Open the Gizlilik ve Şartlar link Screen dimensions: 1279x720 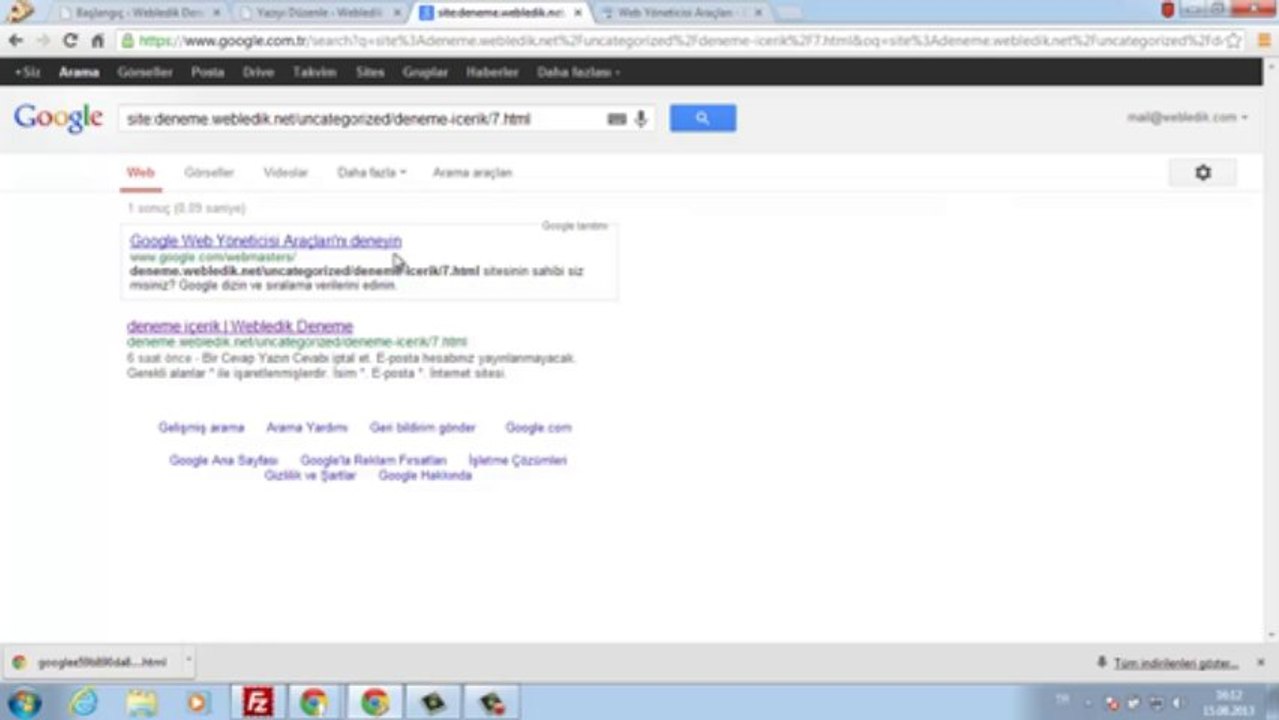(310, 476)
